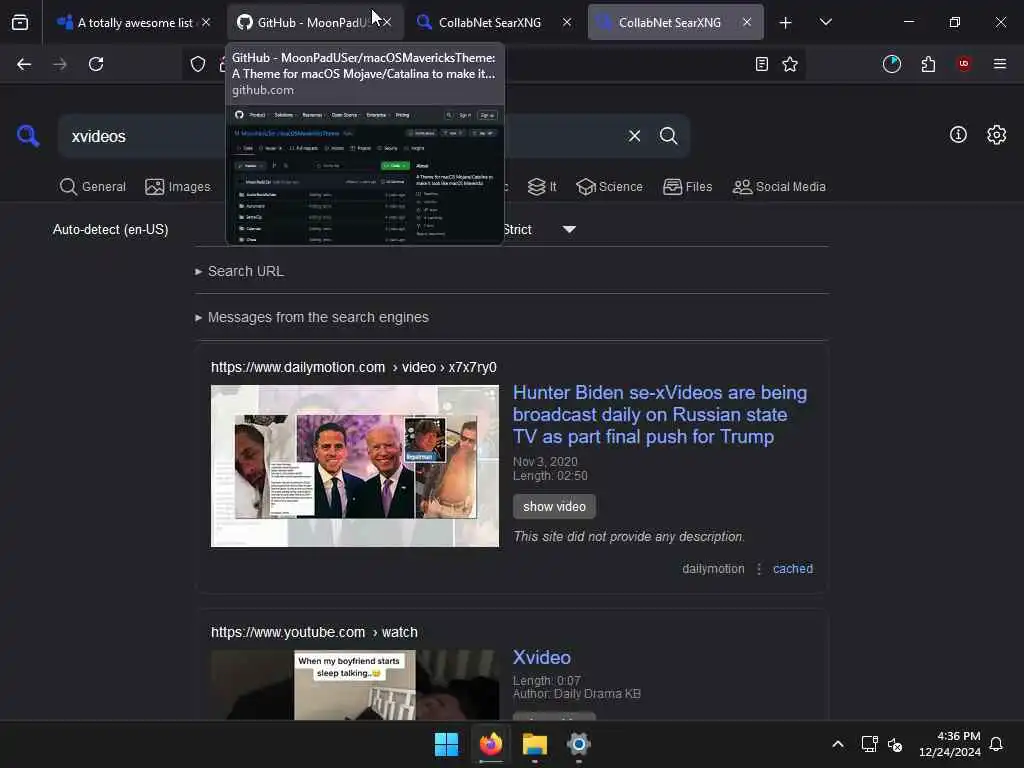
Task: Open the muted volume tray icon
Action: click(895, 744)
